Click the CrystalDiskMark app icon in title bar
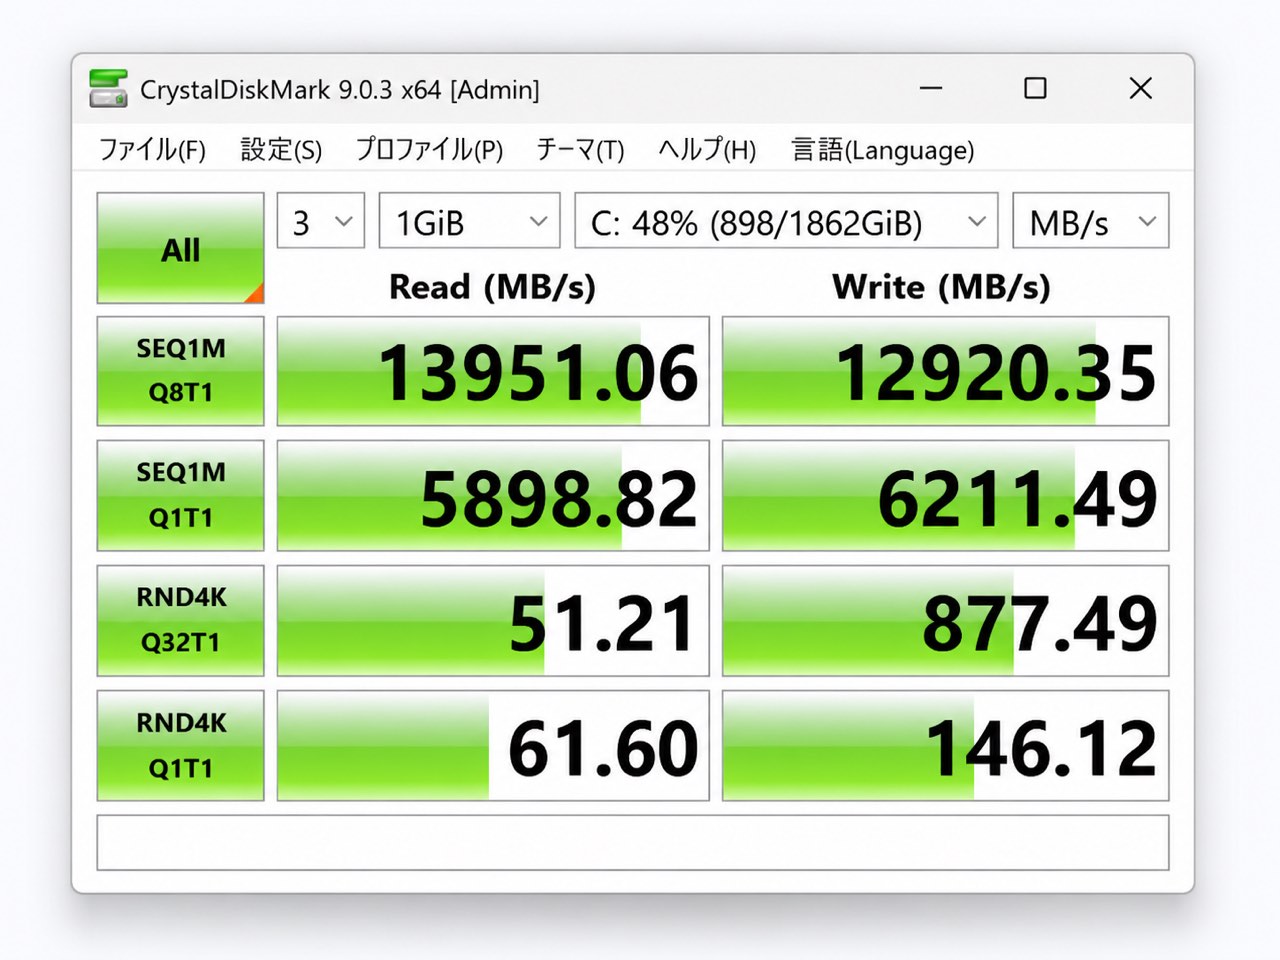 [108, 89]
